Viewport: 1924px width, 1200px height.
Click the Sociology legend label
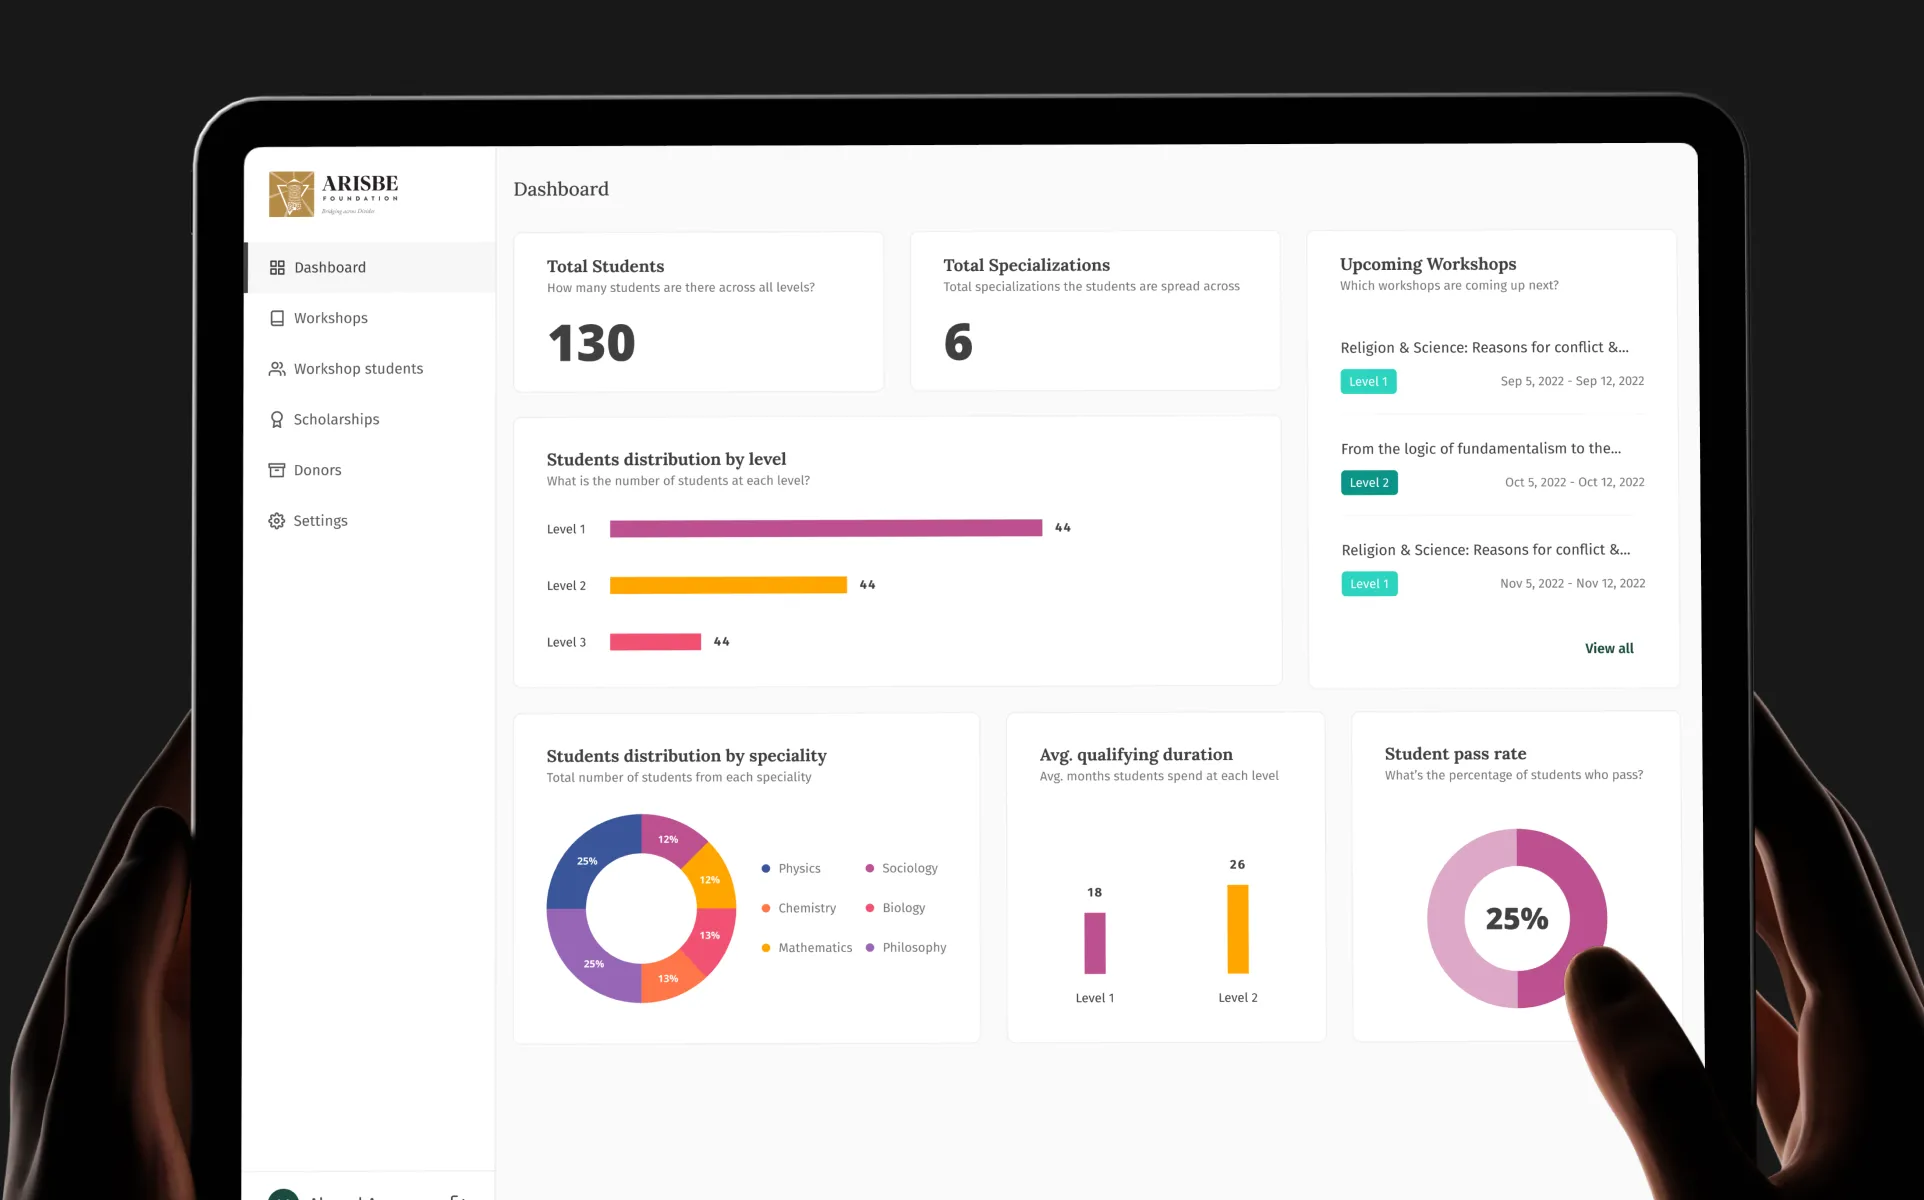[x=910, y=868]
